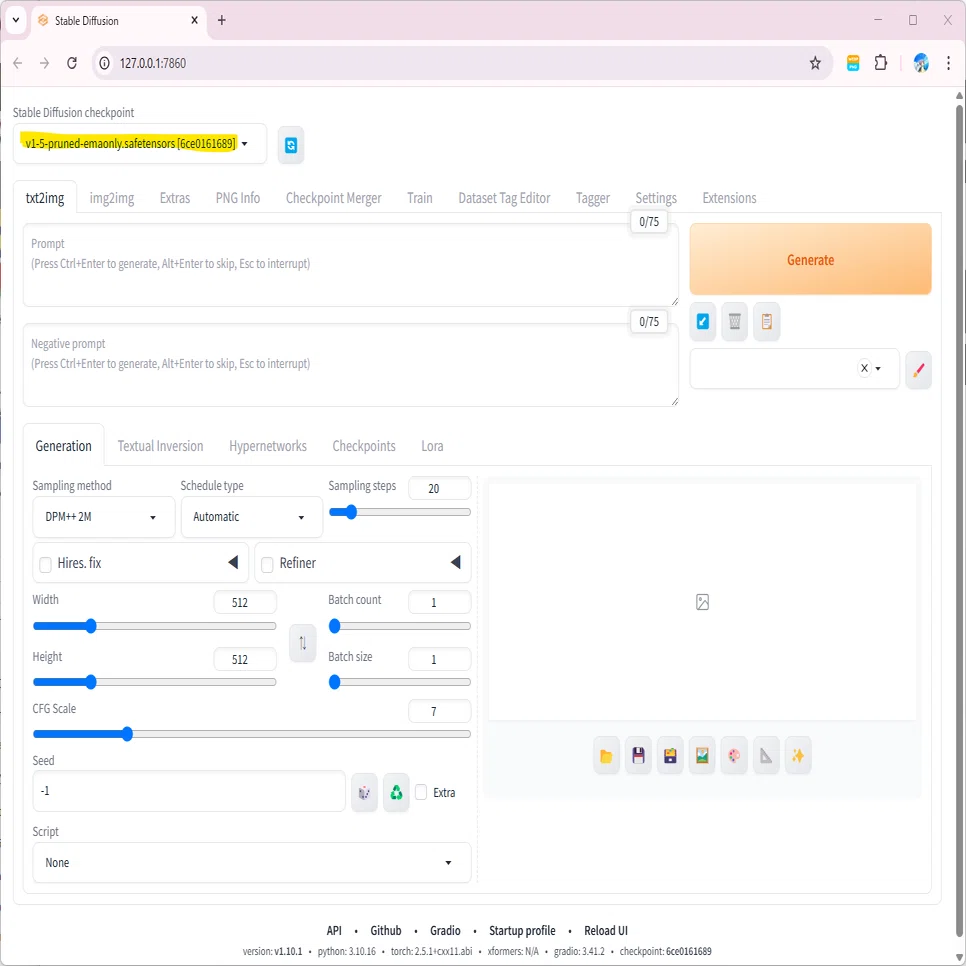This screenshot has height=966, width=966.
Task: Expand the Refiner section arrow
Action: pos(455,562)
